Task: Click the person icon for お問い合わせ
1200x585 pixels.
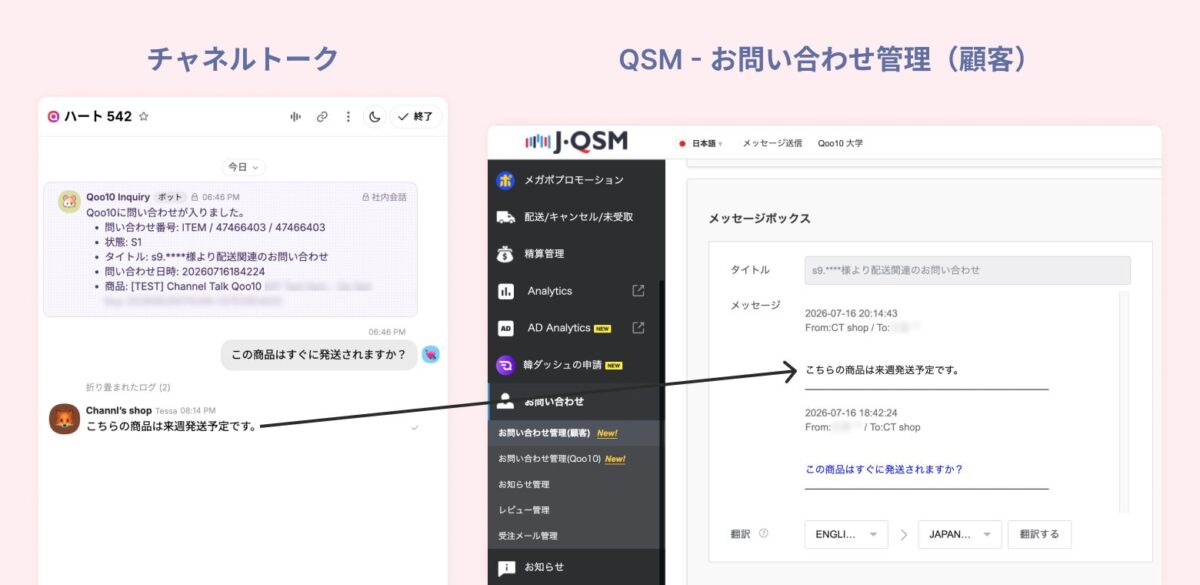Action: pyautogui.click(x=506, y=402)
